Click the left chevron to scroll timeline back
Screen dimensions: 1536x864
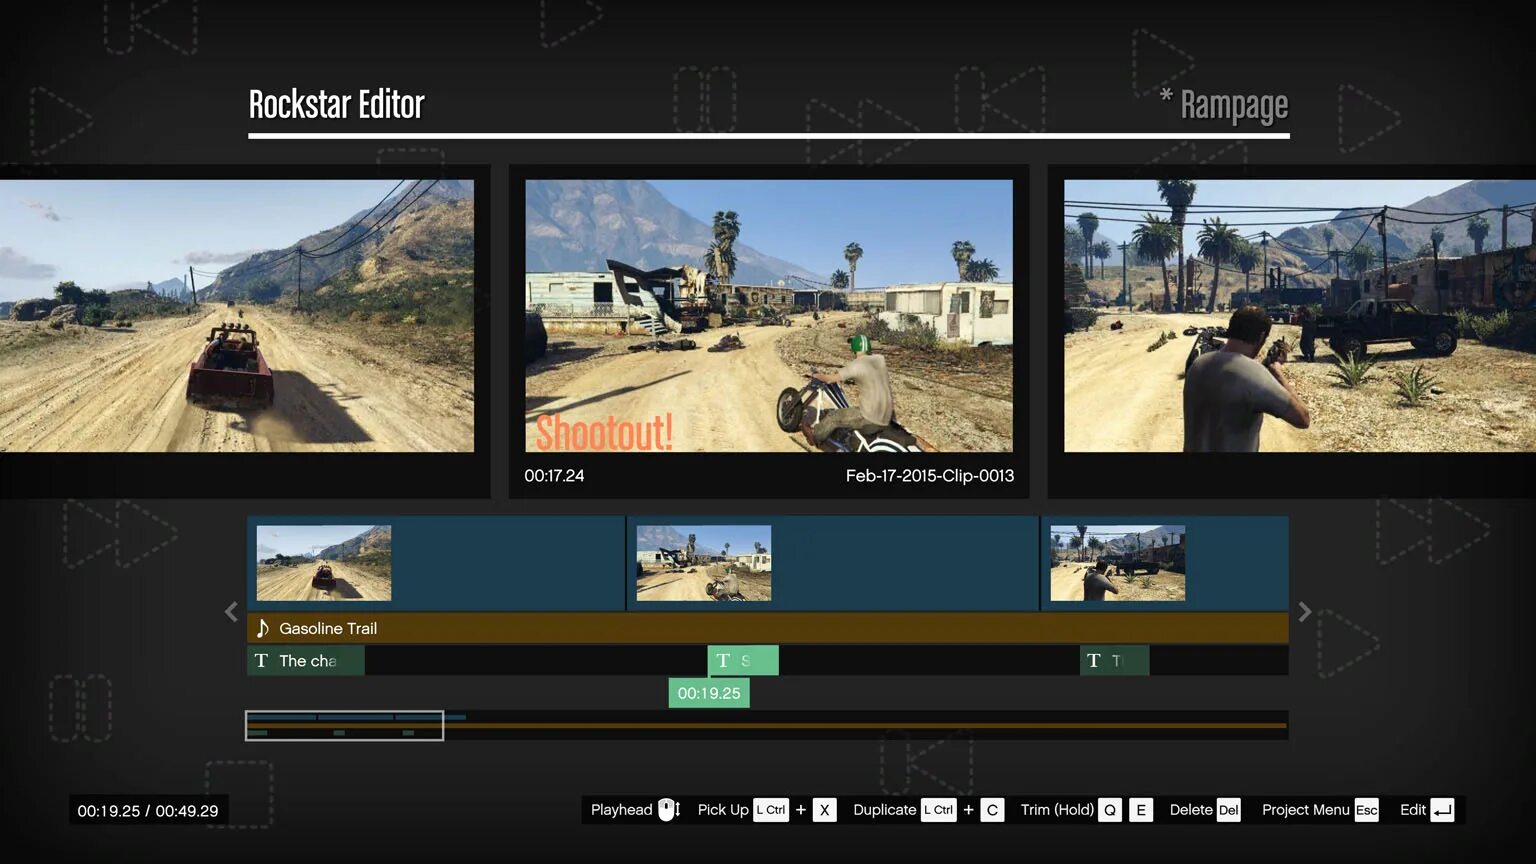click(230, 611)
